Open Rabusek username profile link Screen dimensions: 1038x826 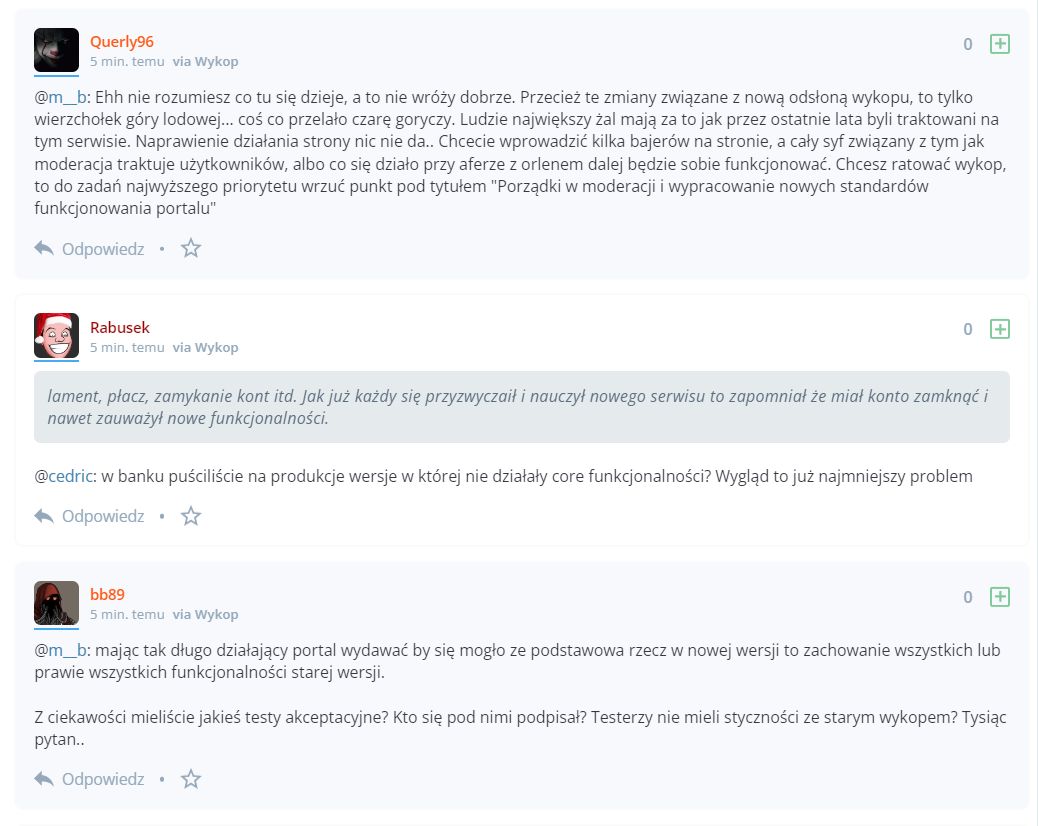[120, 328]
